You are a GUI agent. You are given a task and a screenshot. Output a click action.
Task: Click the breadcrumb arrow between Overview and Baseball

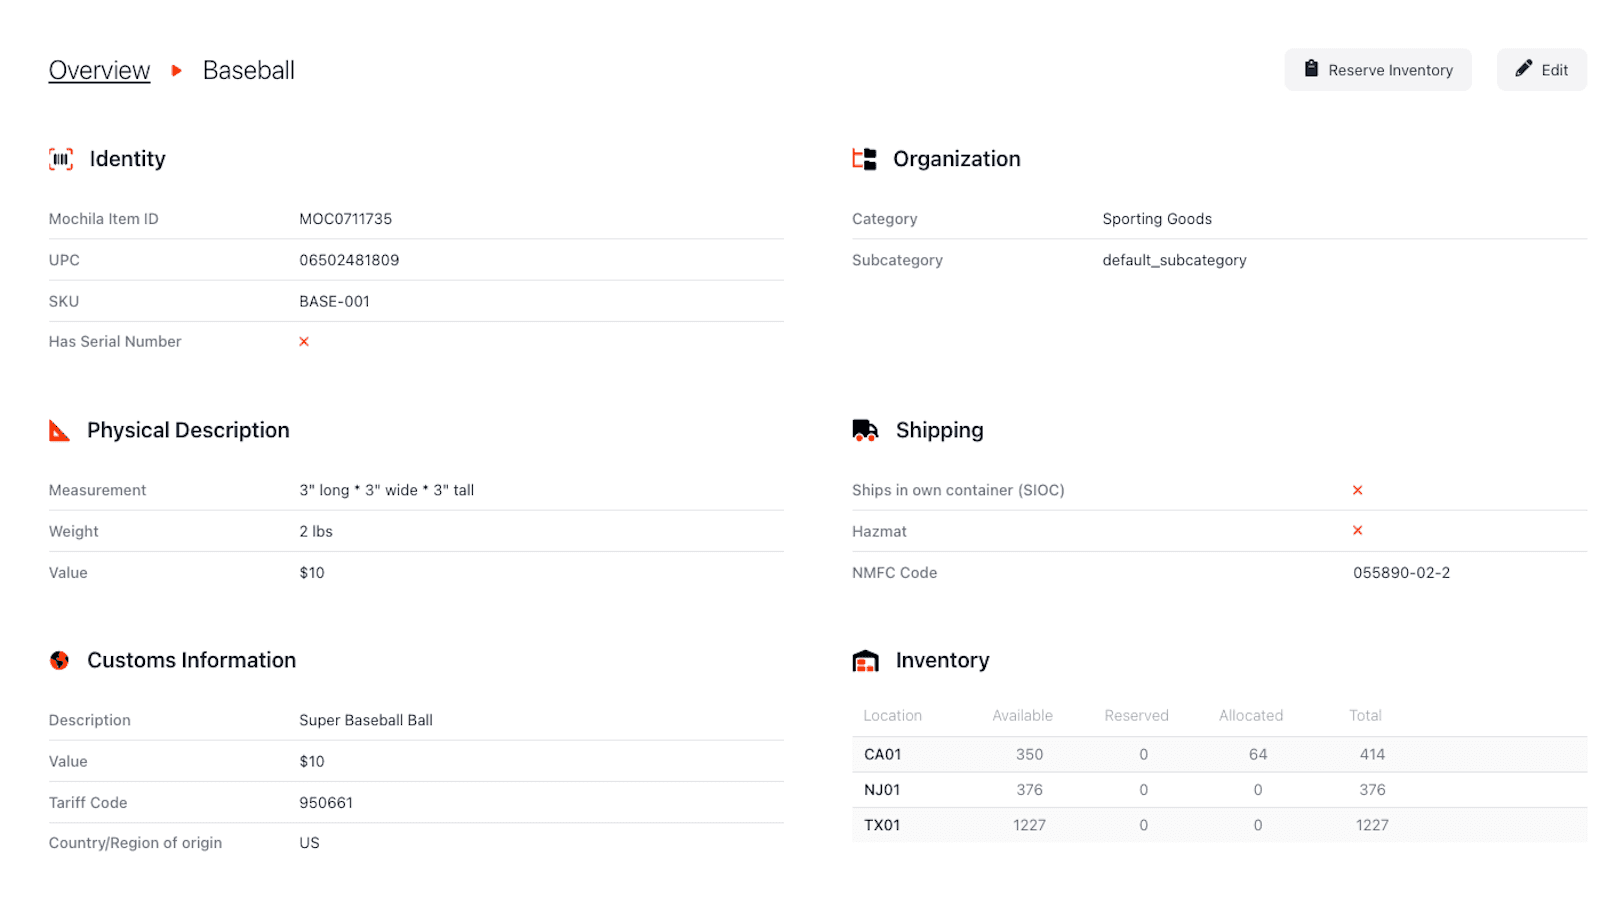(x=176, y=70)
